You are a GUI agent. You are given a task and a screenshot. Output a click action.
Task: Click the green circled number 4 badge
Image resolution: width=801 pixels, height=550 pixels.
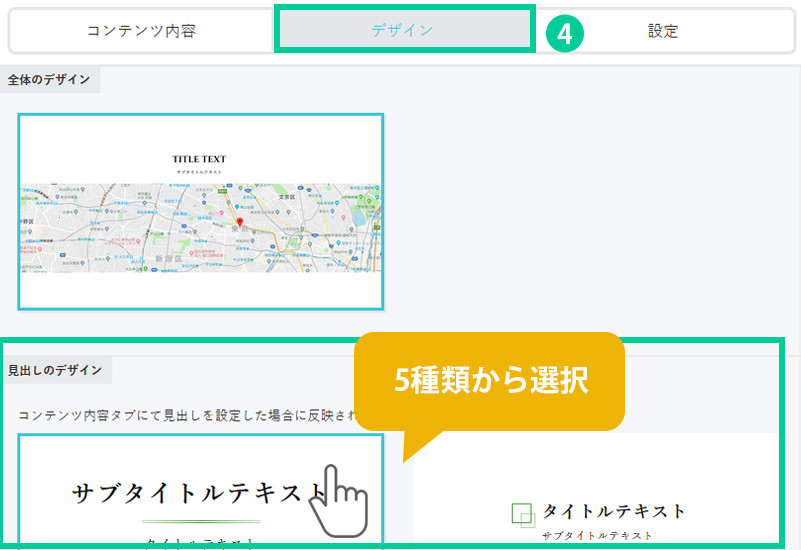tap(565, 33)
